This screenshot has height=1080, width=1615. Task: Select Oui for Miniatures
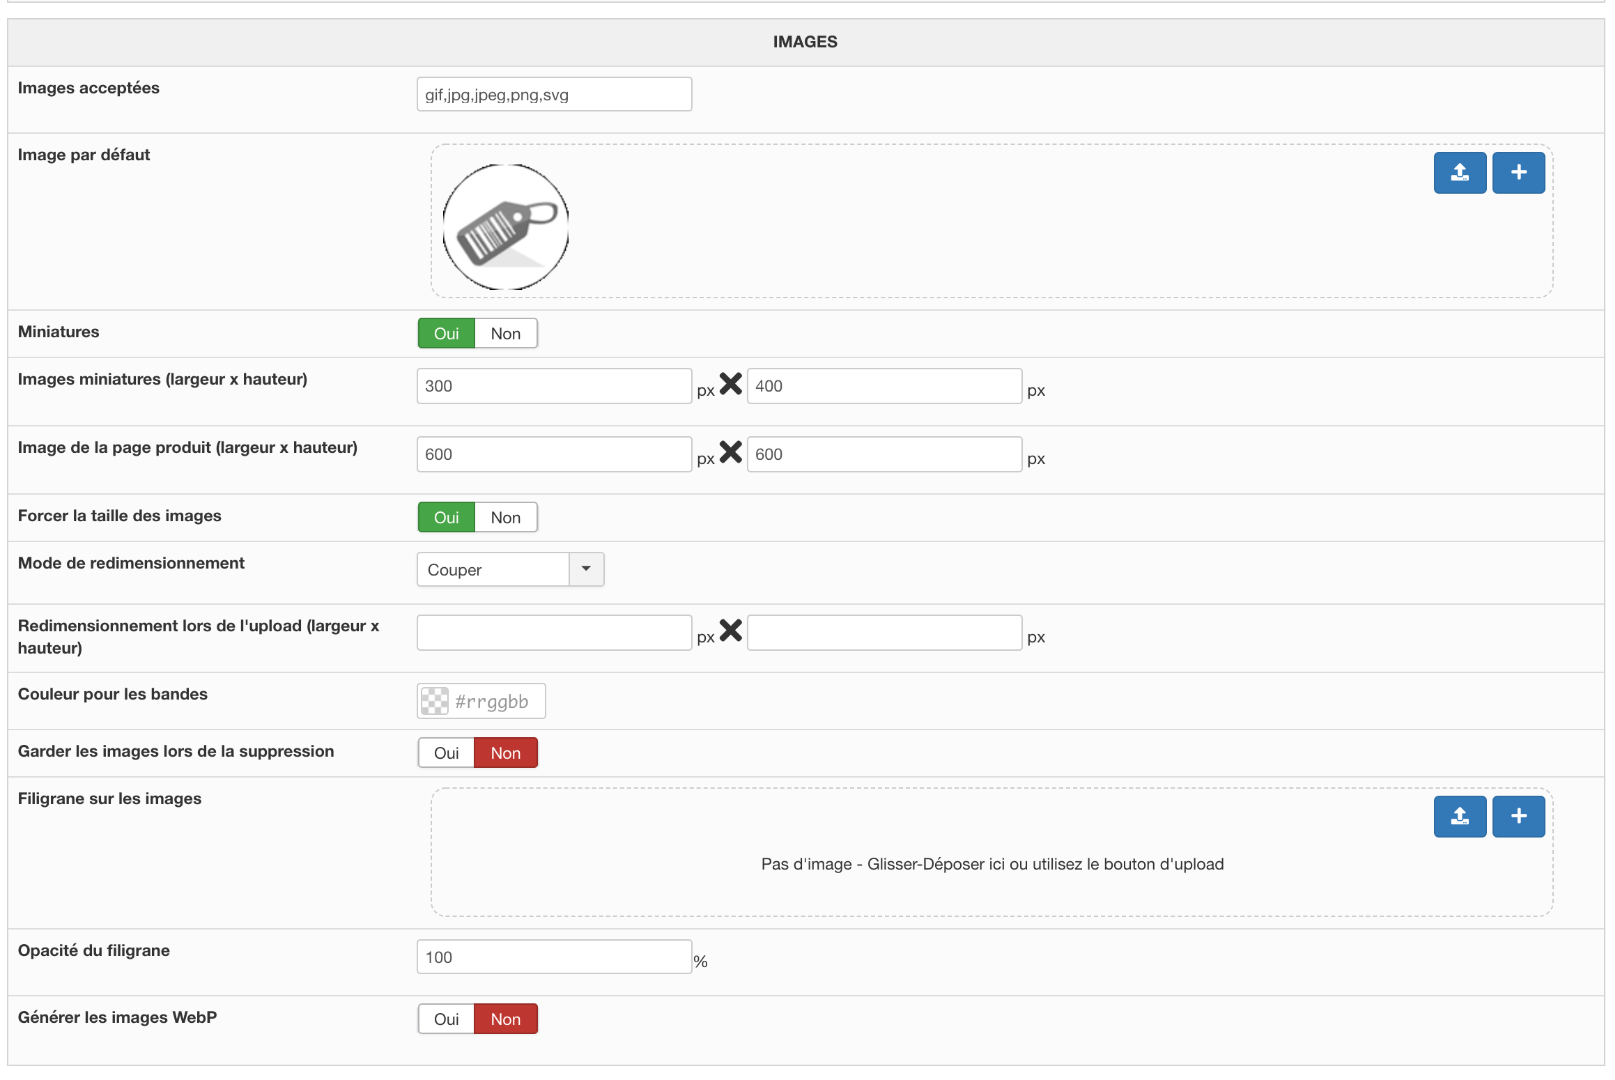pos(446,334)
